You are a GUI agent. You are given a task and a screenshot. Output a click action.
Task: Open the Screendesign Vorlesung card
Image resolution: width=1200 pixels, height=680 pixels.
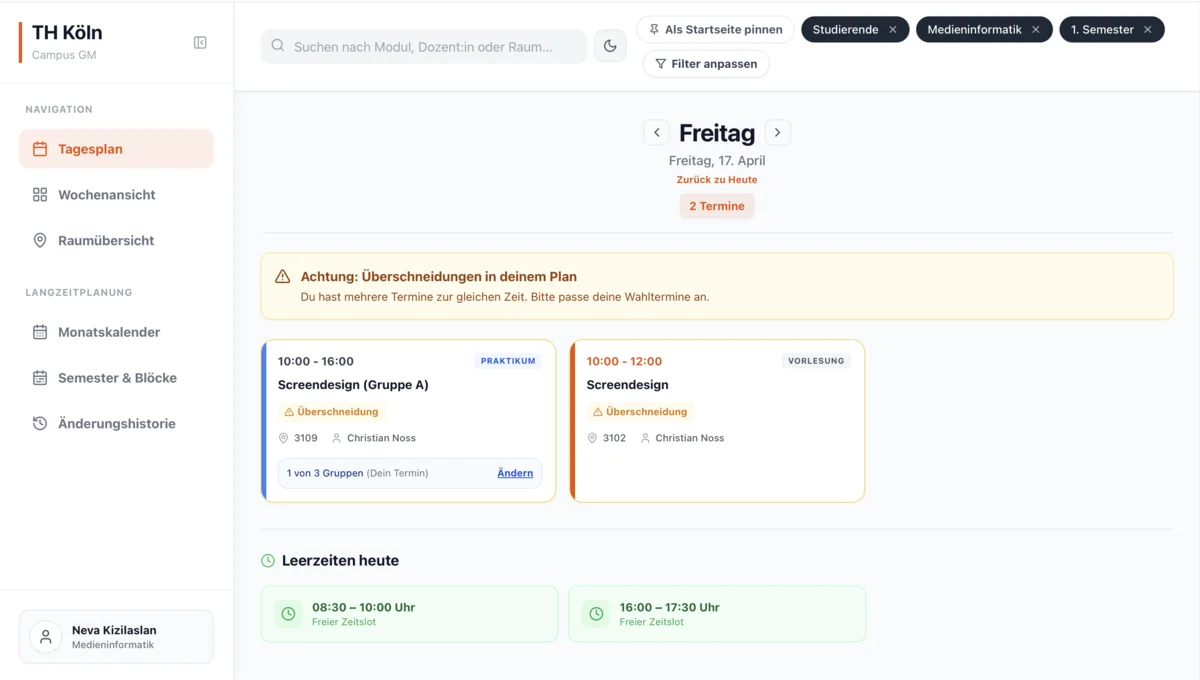pyautogui.click(x=717, y=420)
